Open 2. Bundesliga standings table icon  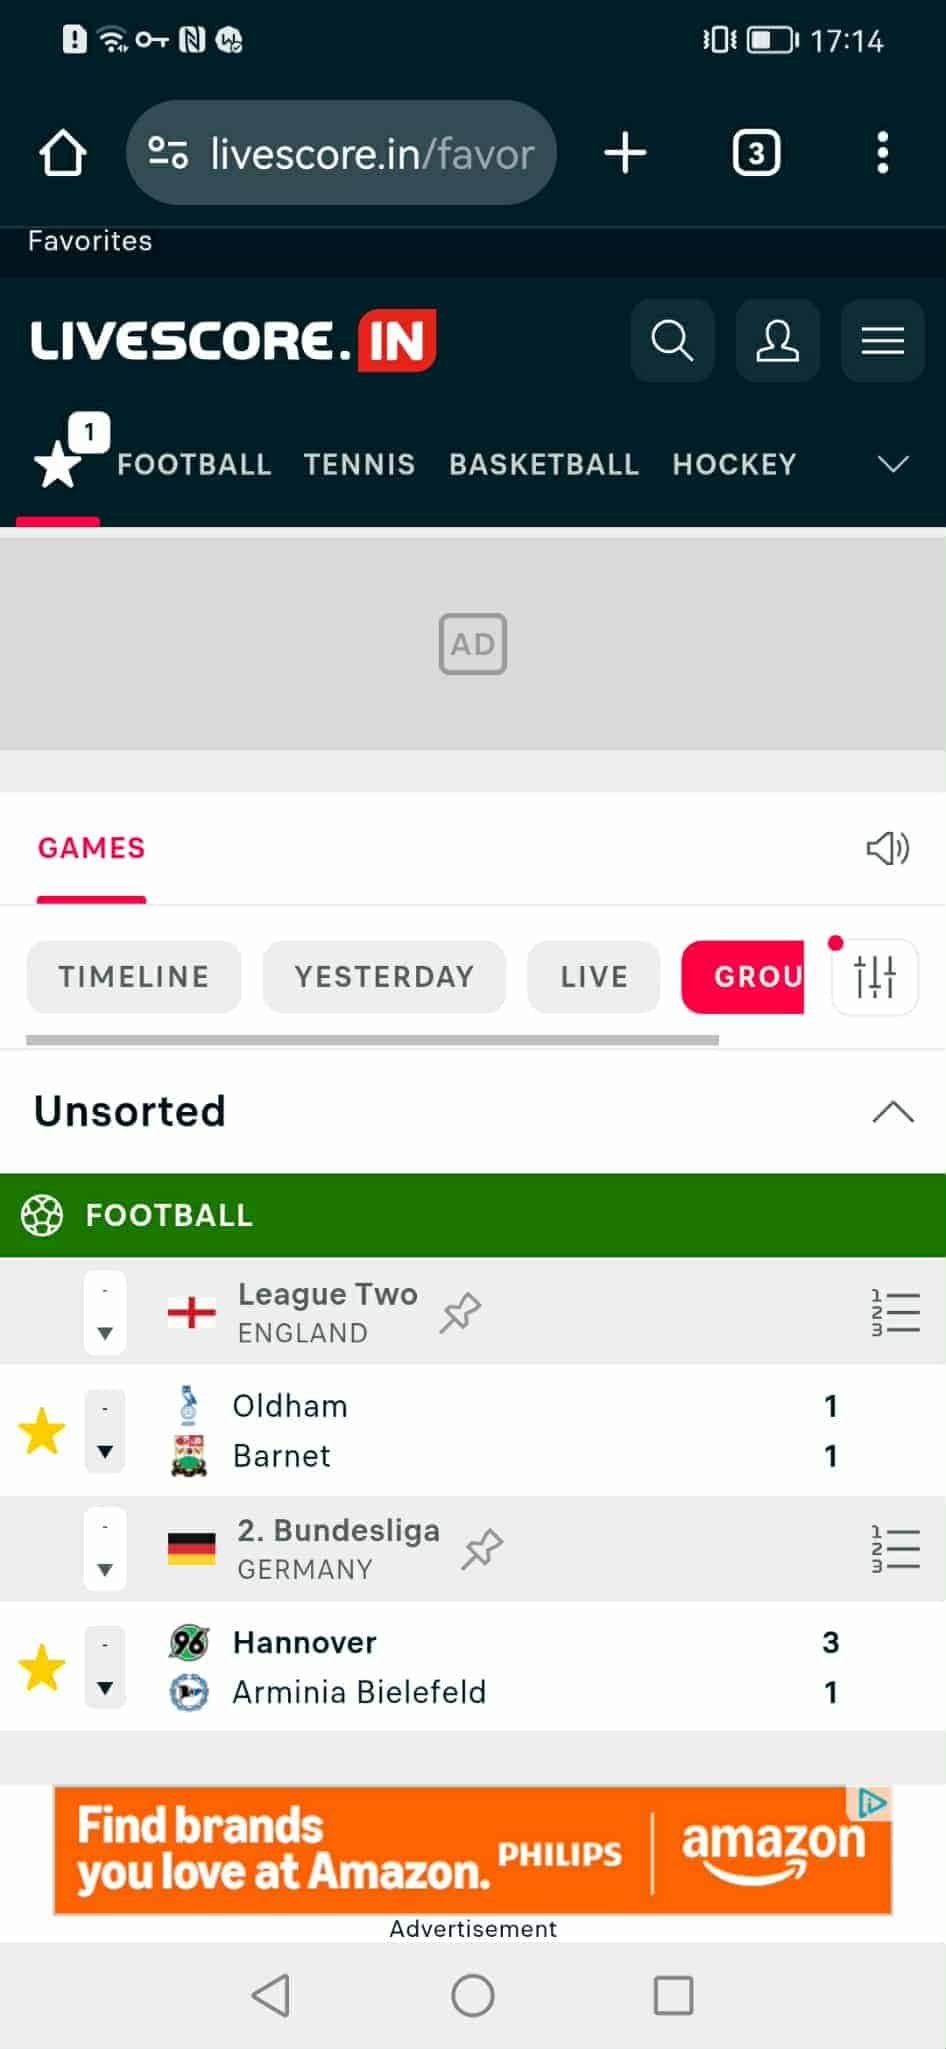pyautogui.click(x=895, y=1549)
